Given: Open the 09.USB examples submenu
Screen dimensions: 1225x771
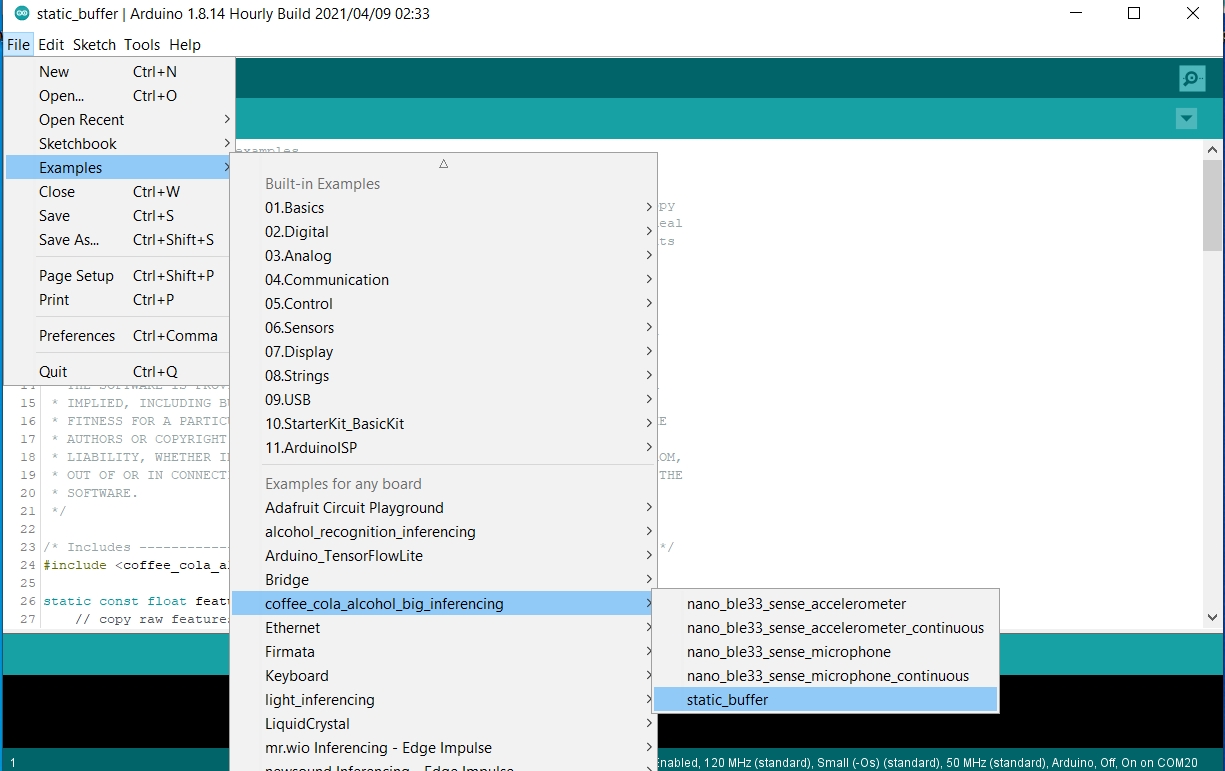Looking at the screenshot, I should pos(444,400).
